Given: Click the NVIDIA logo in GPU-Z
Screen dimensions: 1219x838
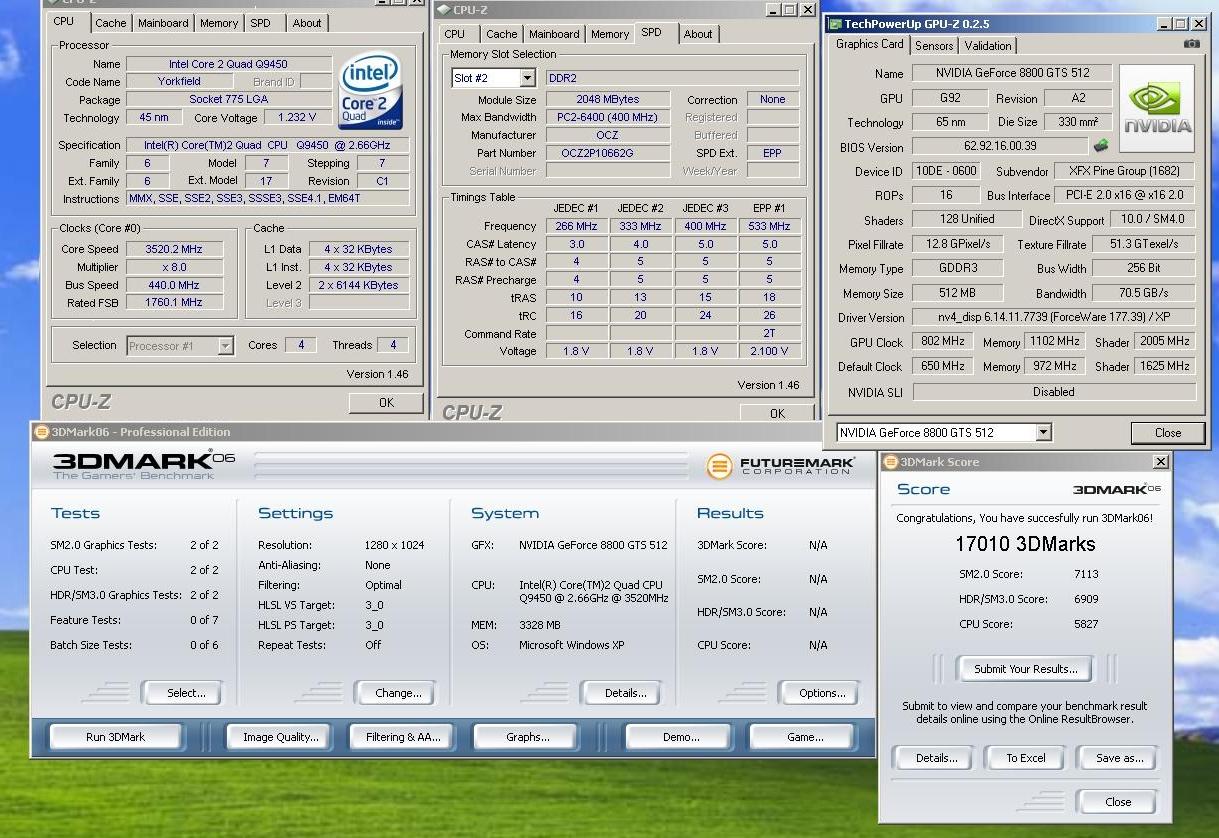Looking at the screenshot, I should (x=1157, y=109).
